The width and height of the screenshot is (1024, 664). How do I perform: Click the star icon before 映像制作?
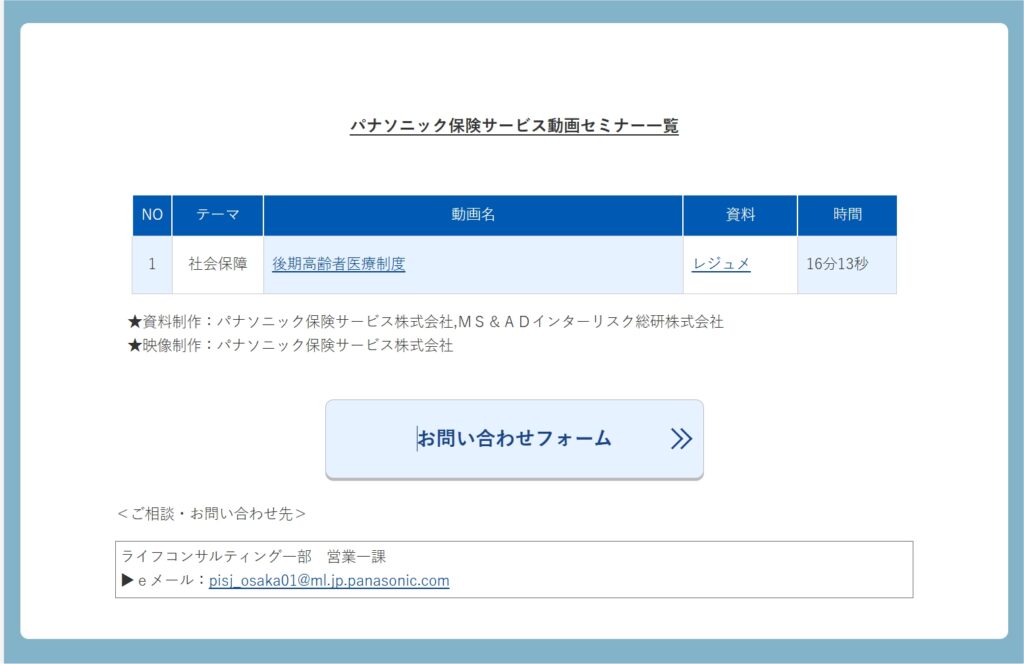pyautogui.click(x=135, y=346)
